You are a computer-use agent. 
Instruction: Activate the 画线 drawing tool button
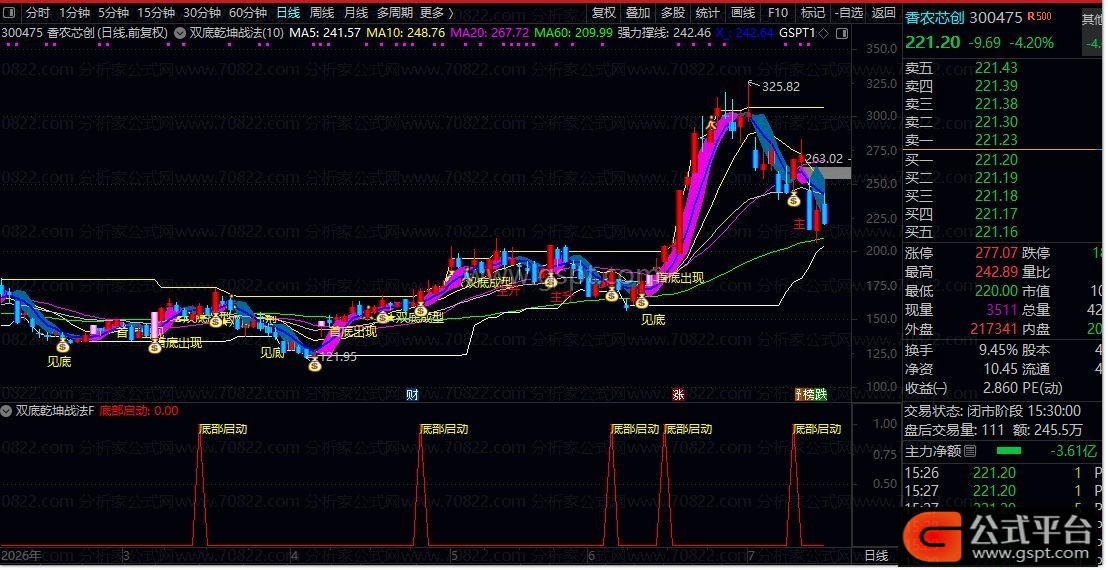pyautogui.click(x=743, y=13)
